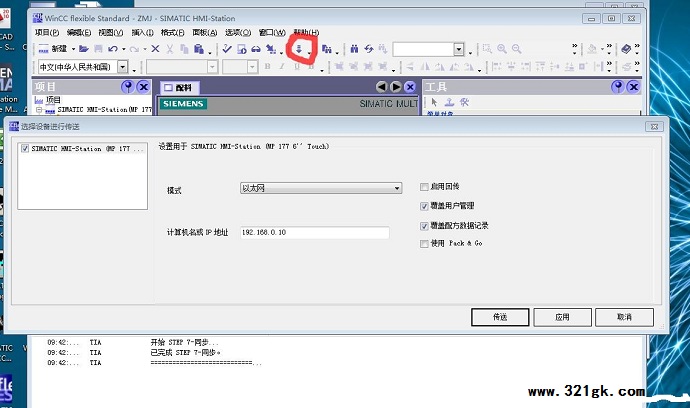
Task: Click the pin icon on 项目 panel
Action: tap(127, 87)
